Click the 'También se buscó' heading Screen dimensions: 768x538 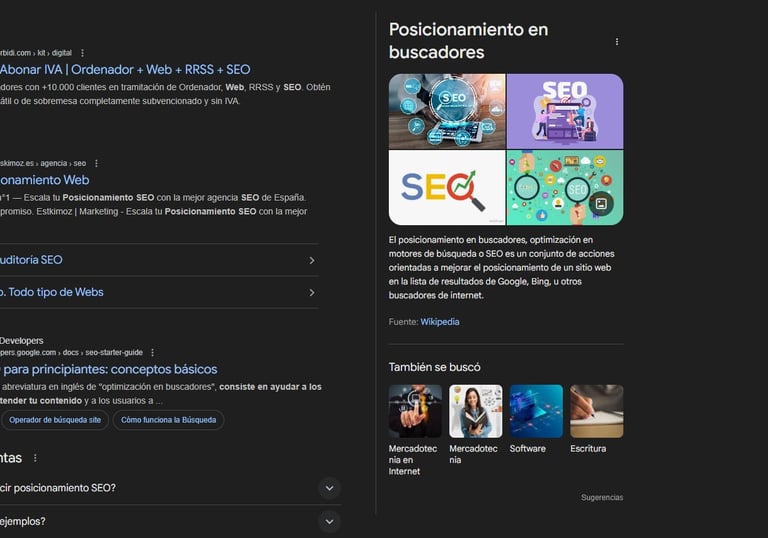tap(434, 367)
